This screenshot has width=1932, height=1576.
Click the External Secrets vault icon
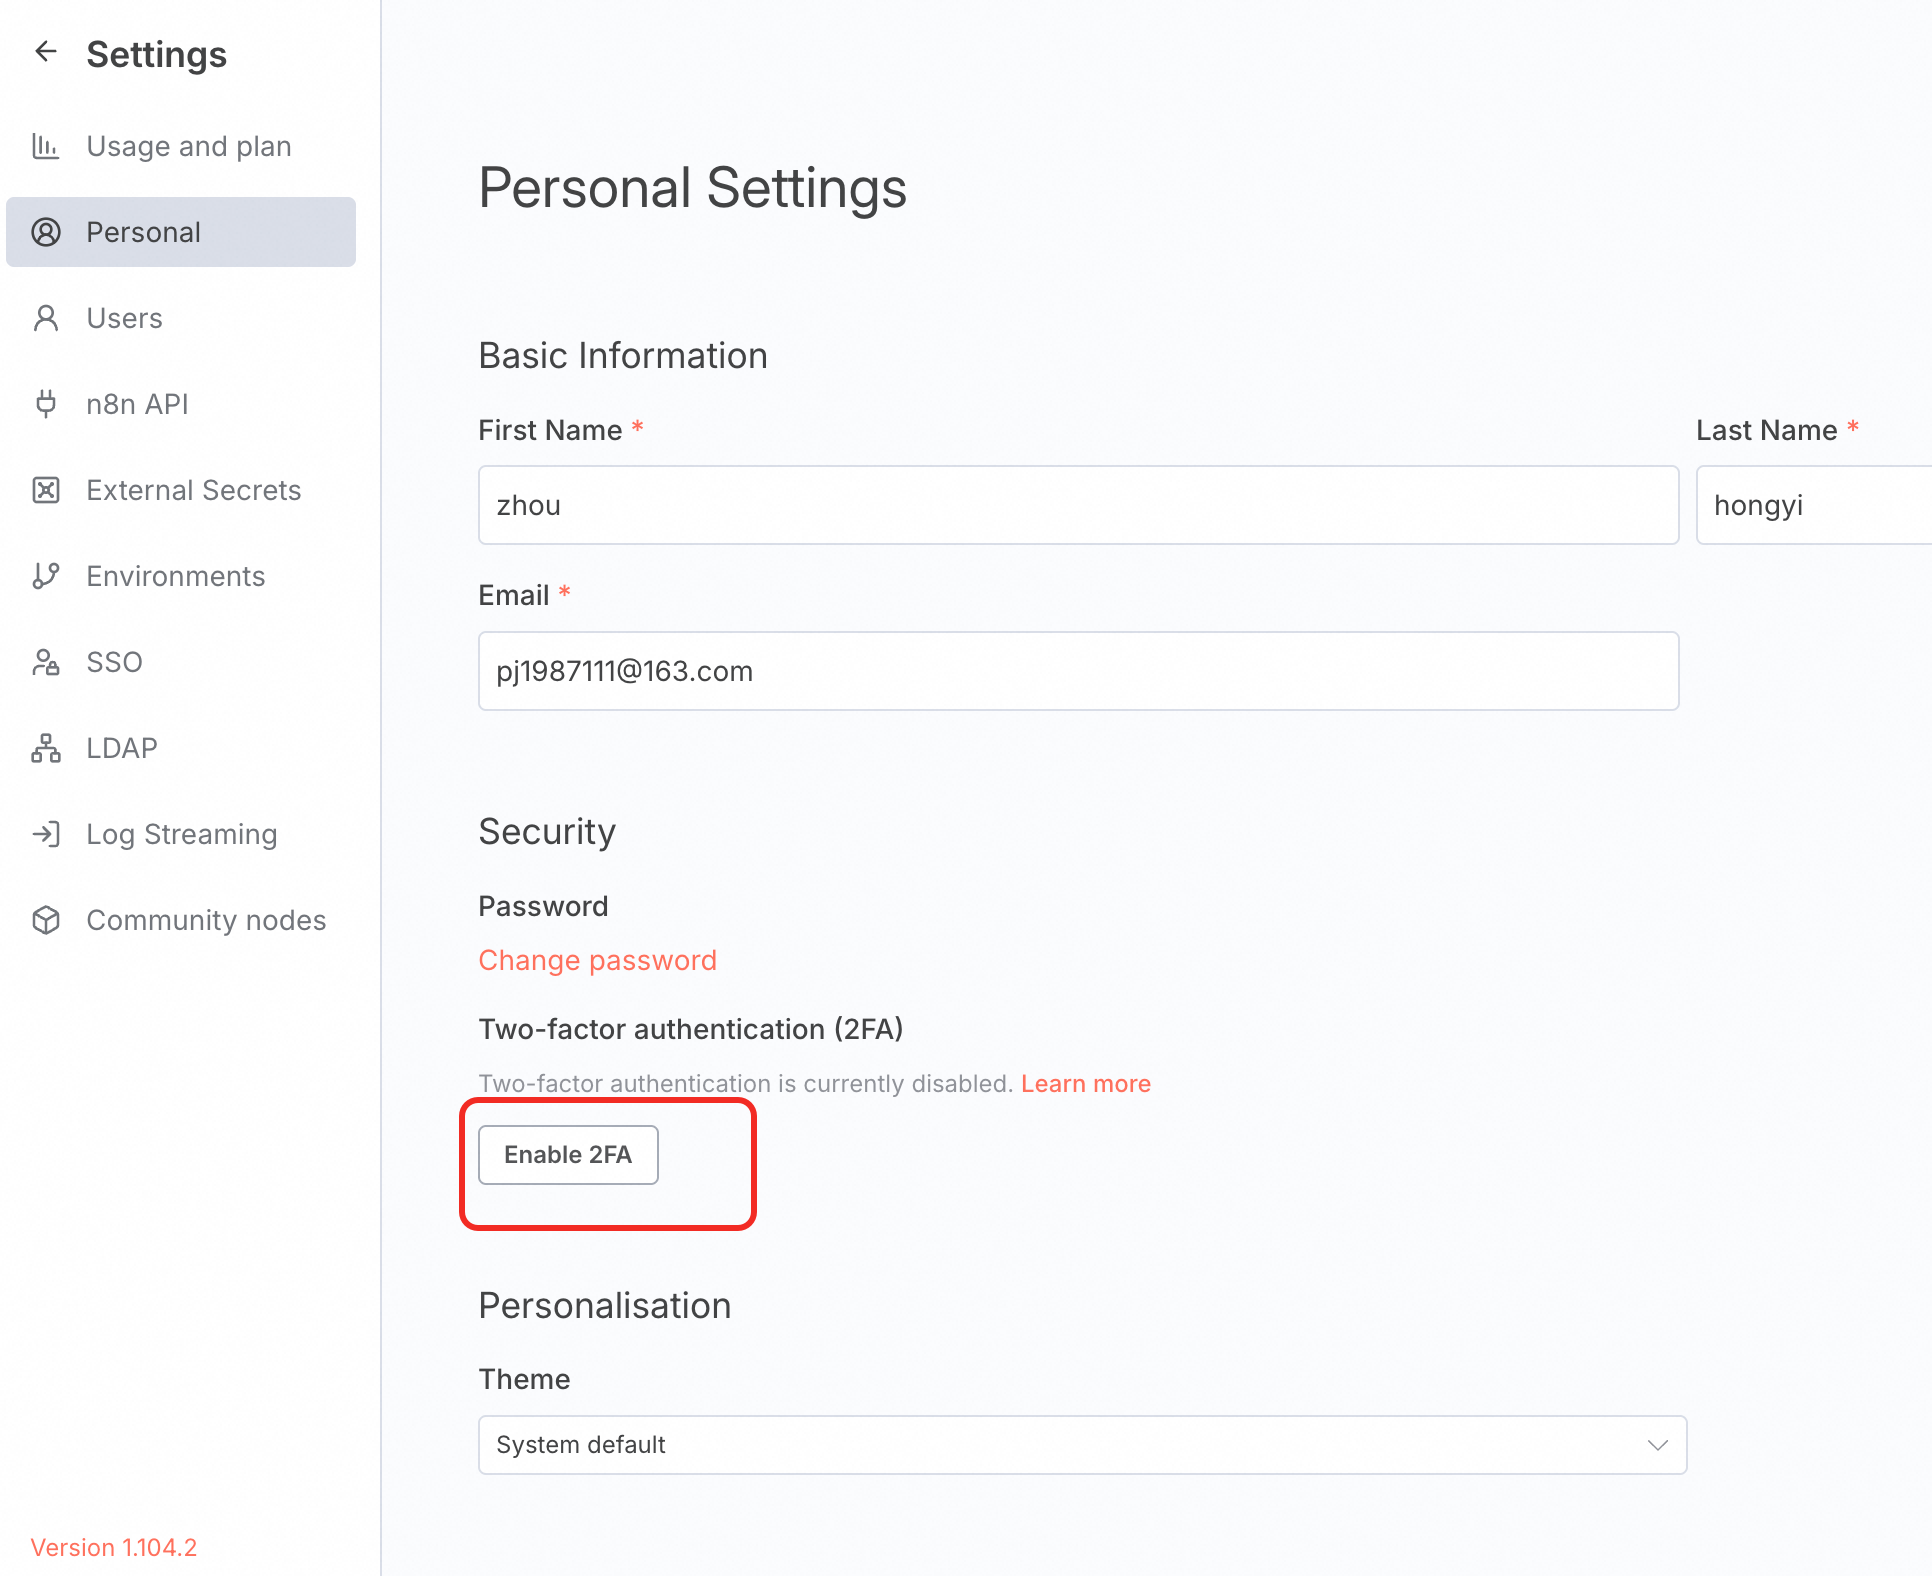tap(46, 490)
